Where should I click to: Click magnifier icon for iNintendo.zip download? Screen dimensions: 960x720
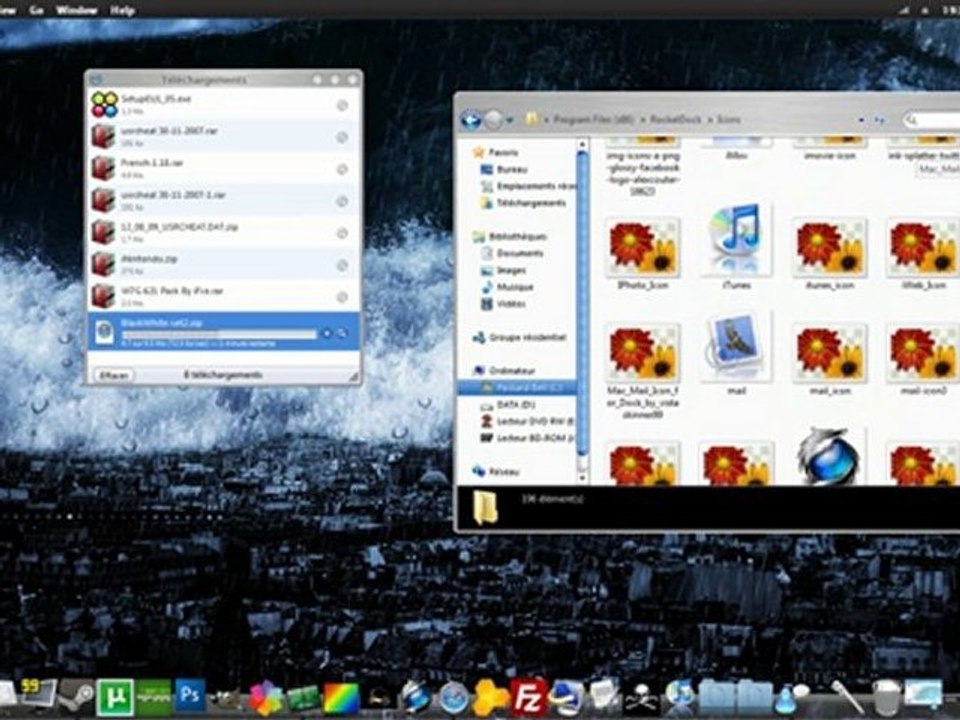click(x=342, y=265)
